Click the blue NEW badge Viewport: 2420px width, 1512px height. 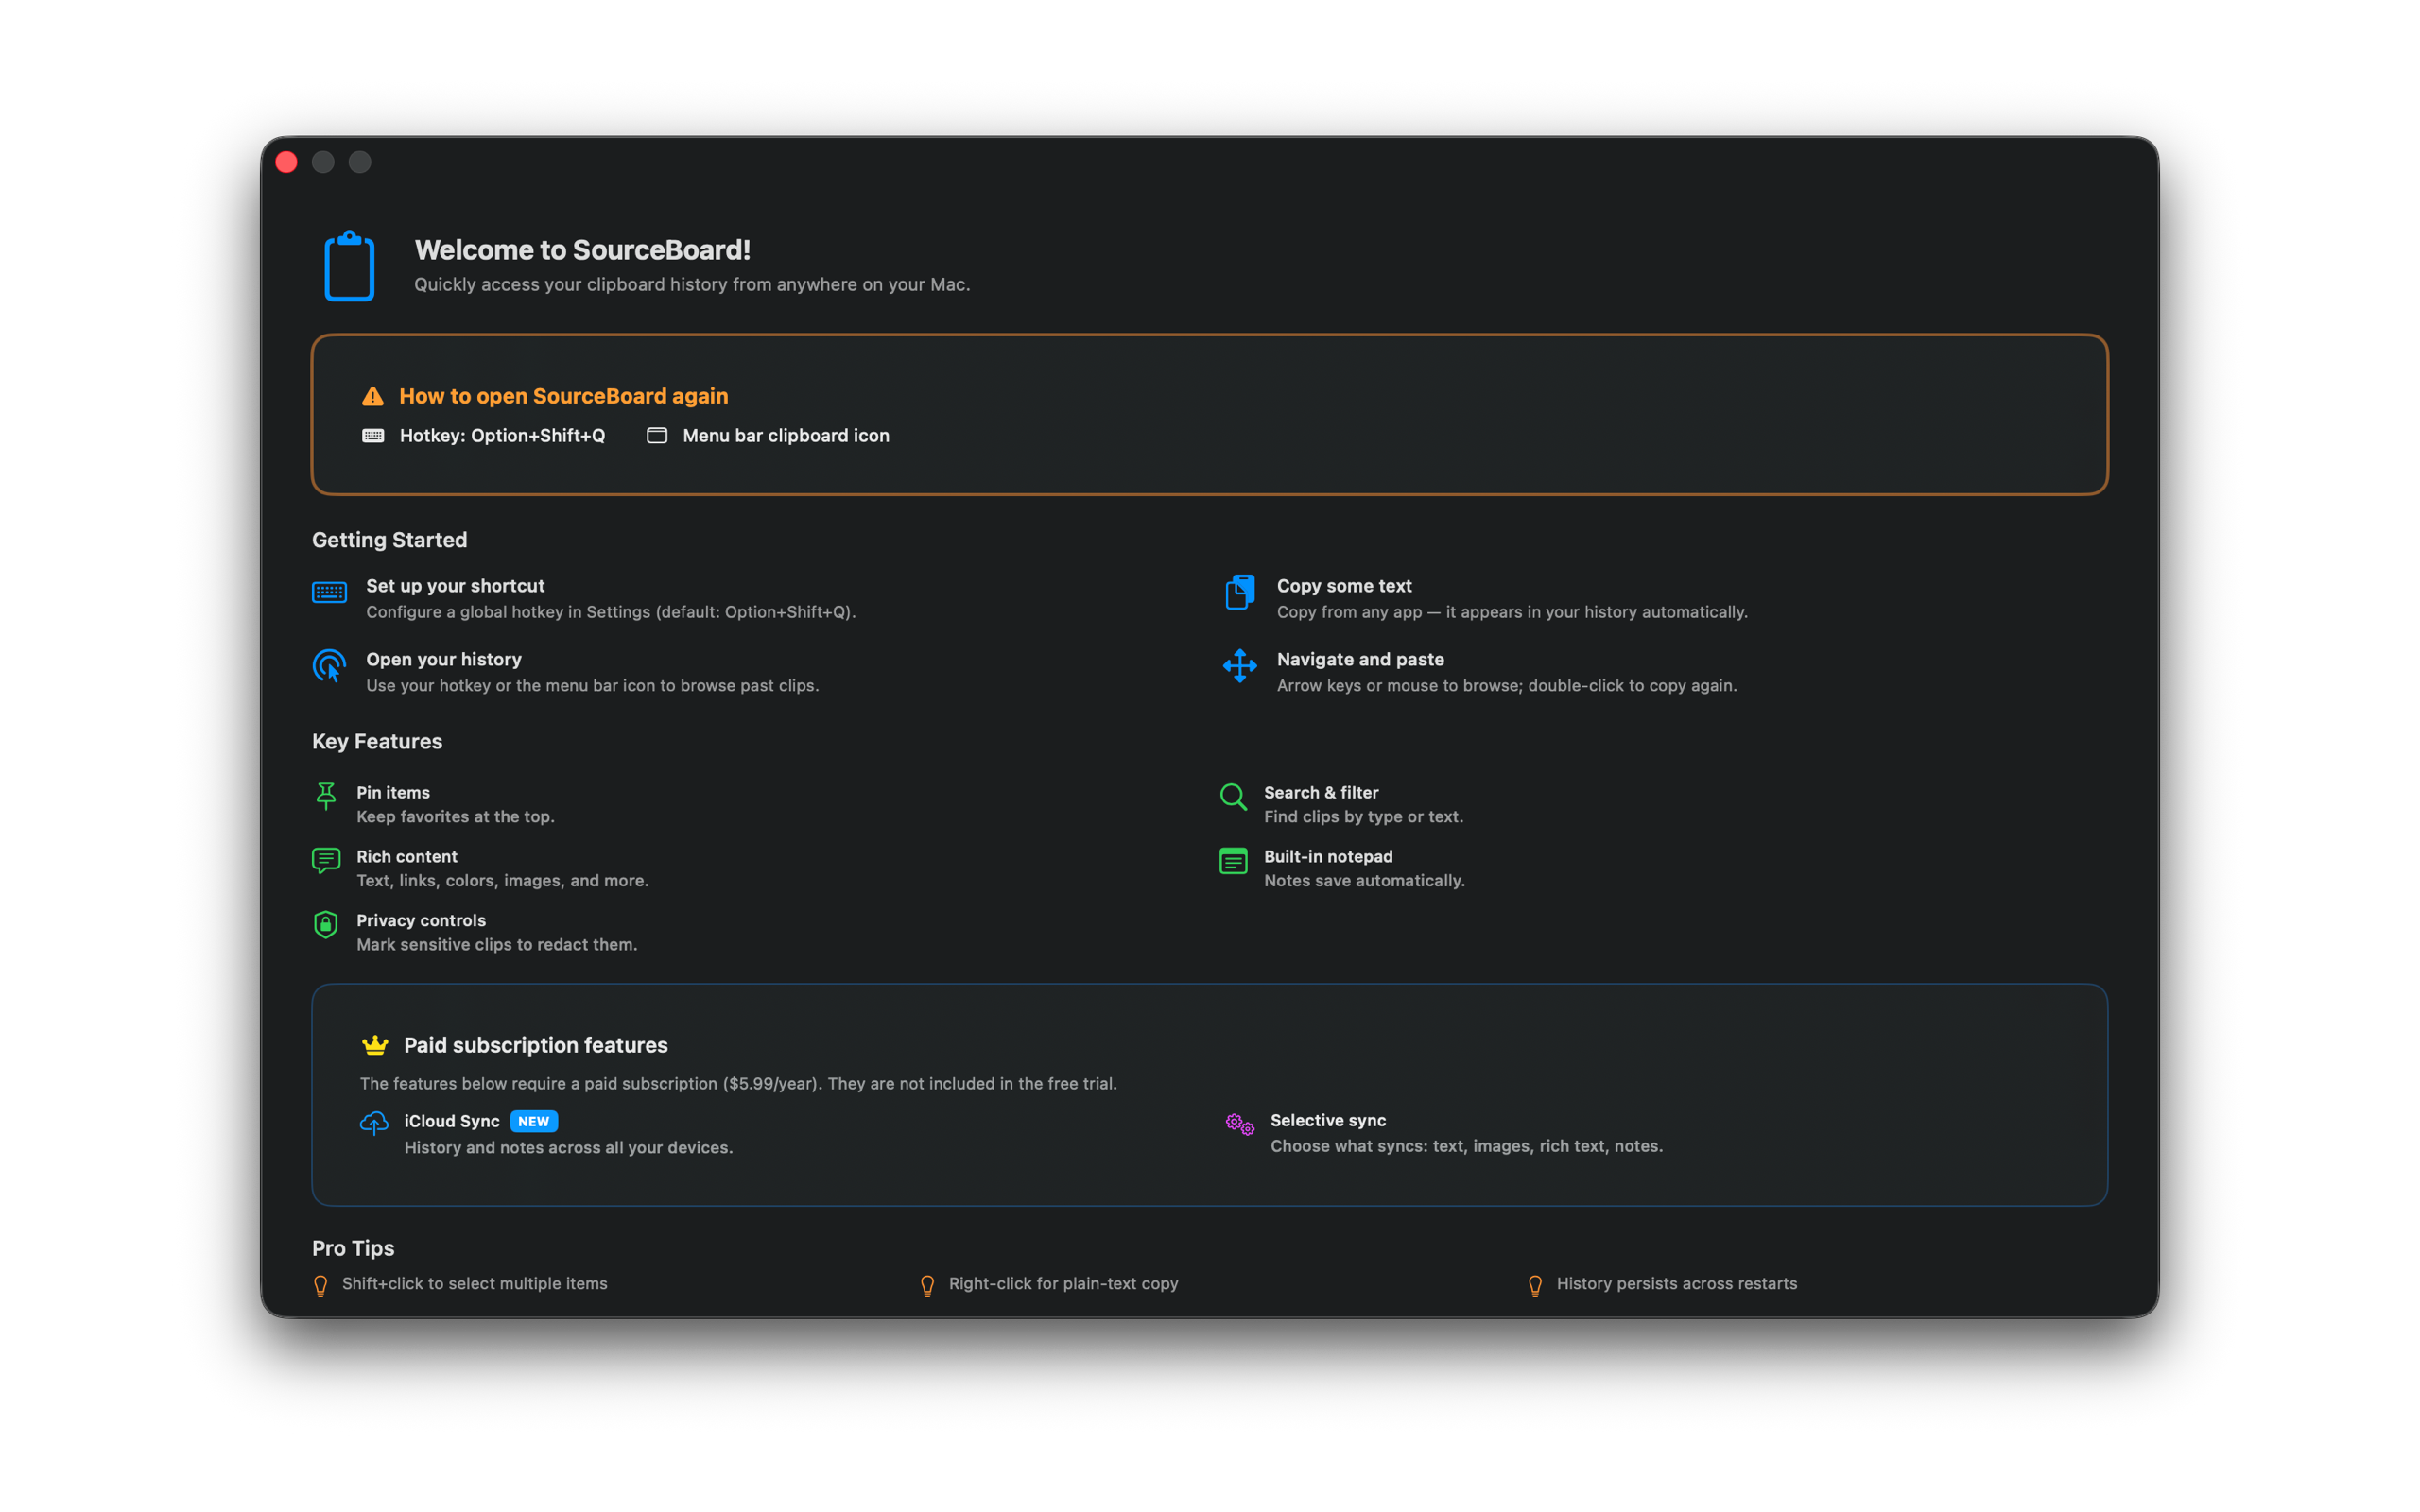[534, 1121]
